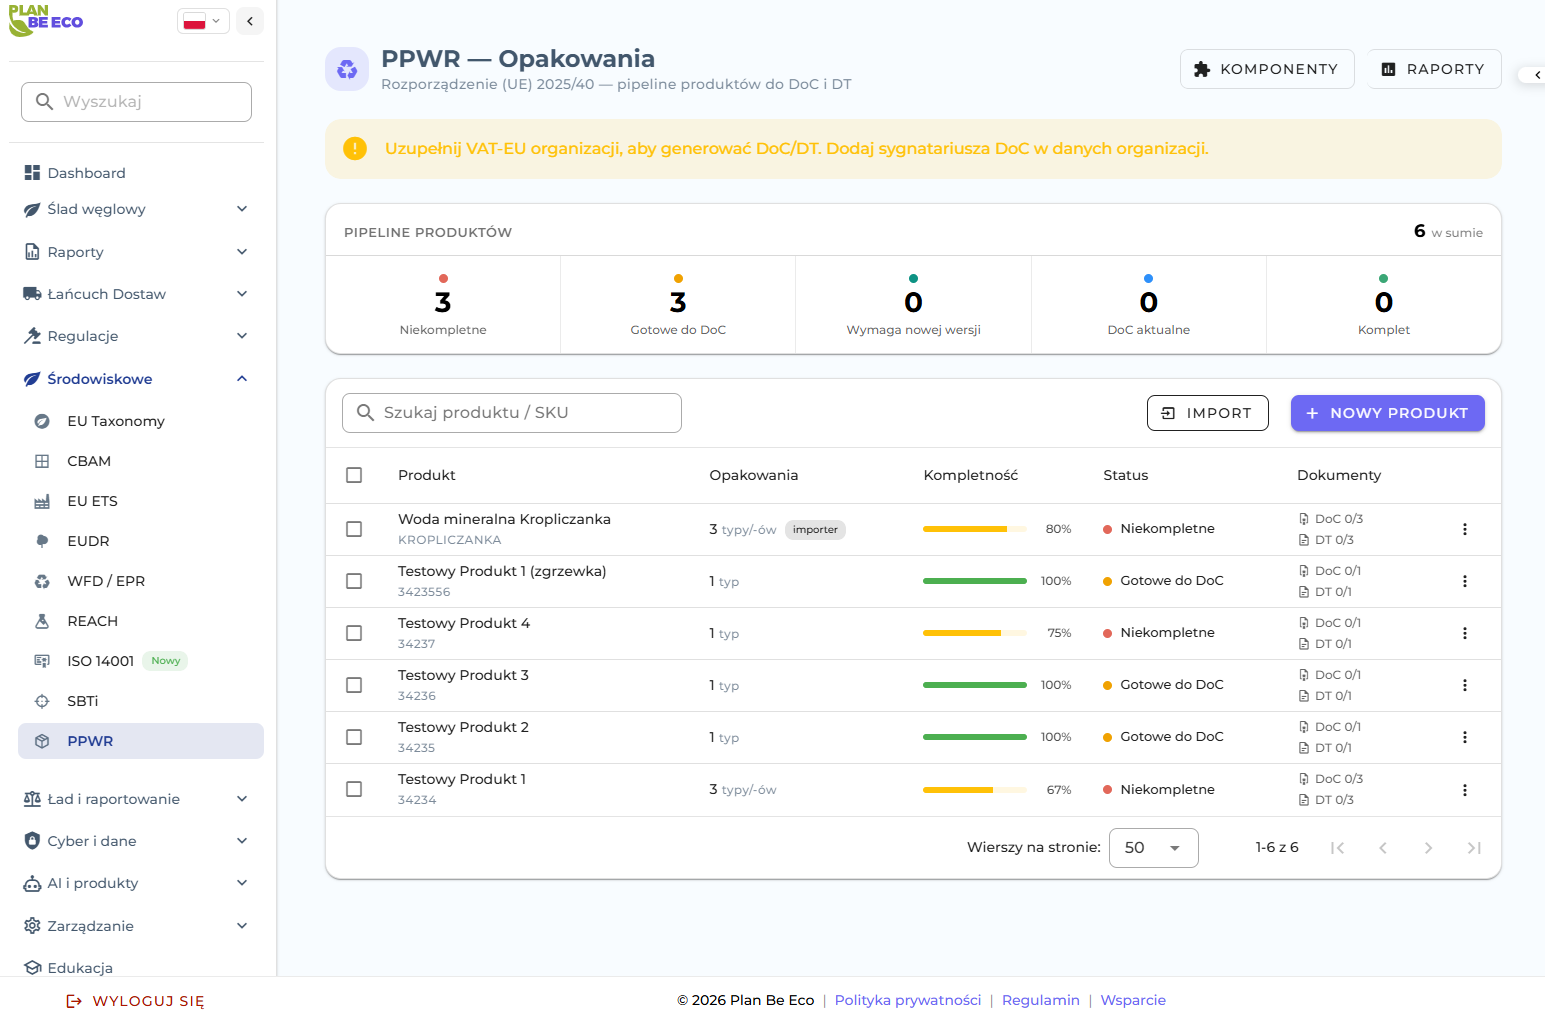Check the Testowy Produkt 2 row checkbox

(354, 737)
